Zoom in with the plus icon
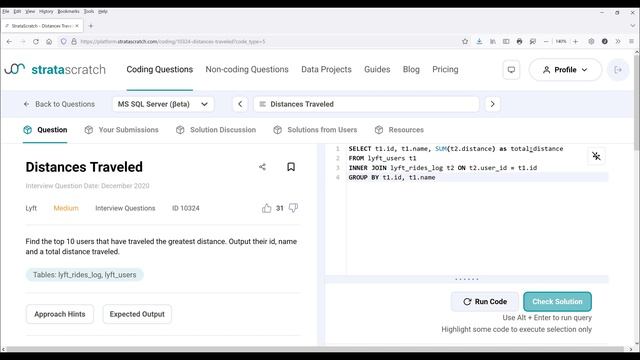 click(576, 42)
